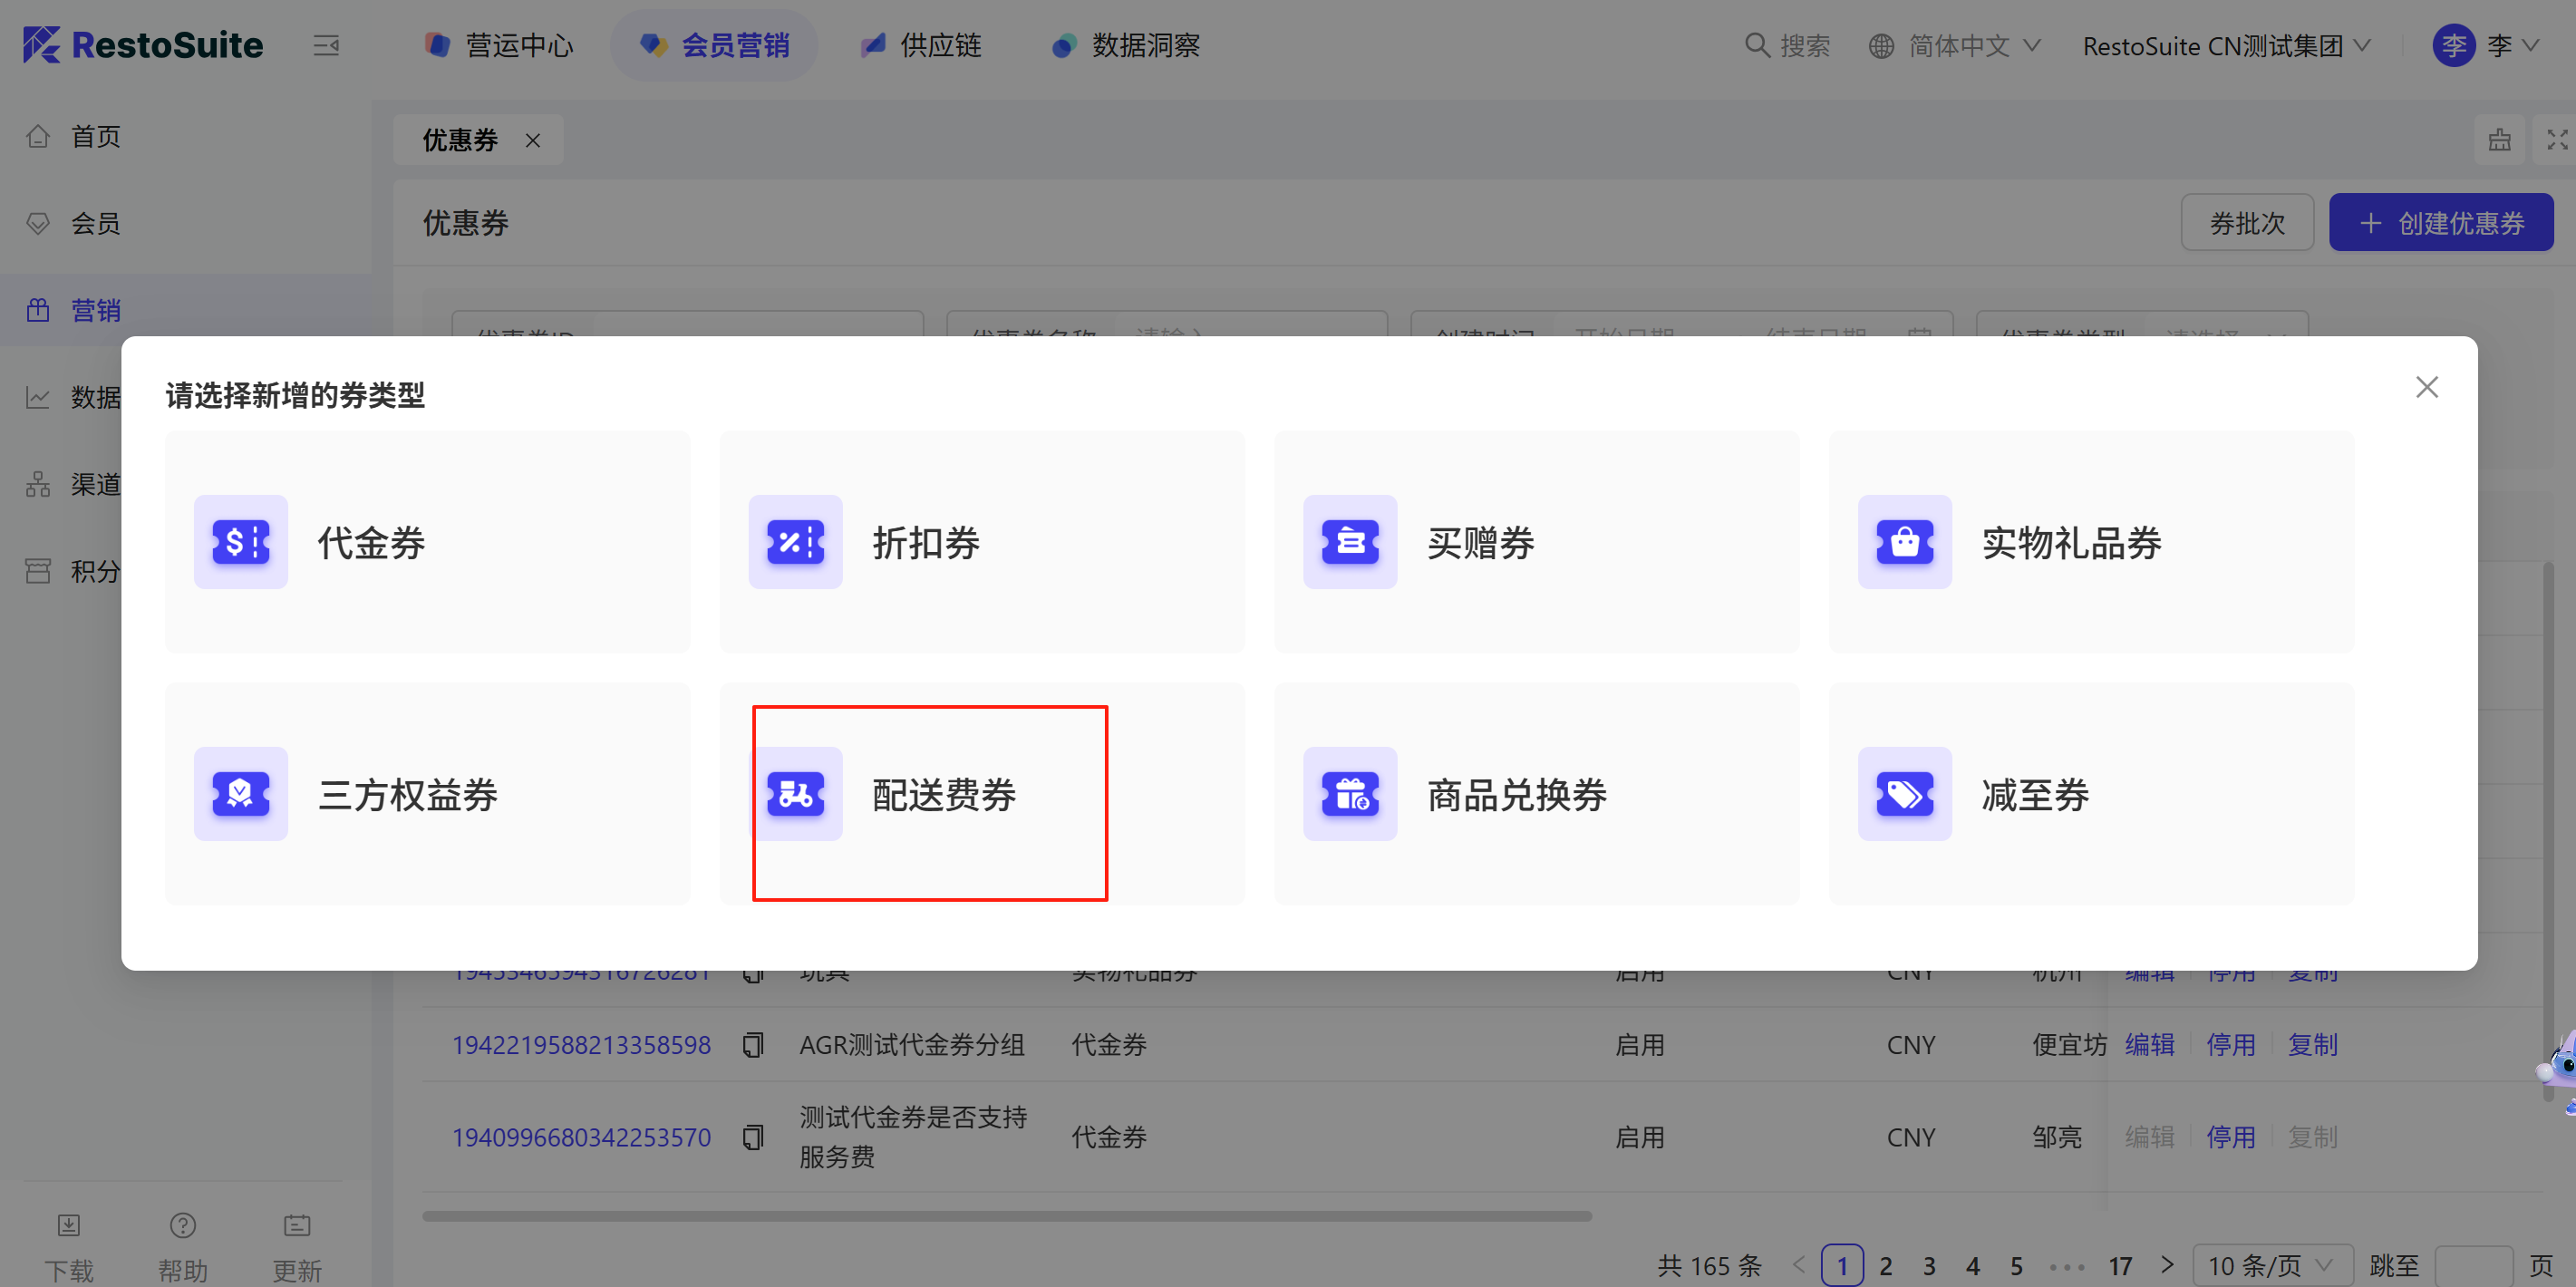Click the 下载 download icon
This screenshot has width=2576, height=1287.
[x=68, y=1225]
